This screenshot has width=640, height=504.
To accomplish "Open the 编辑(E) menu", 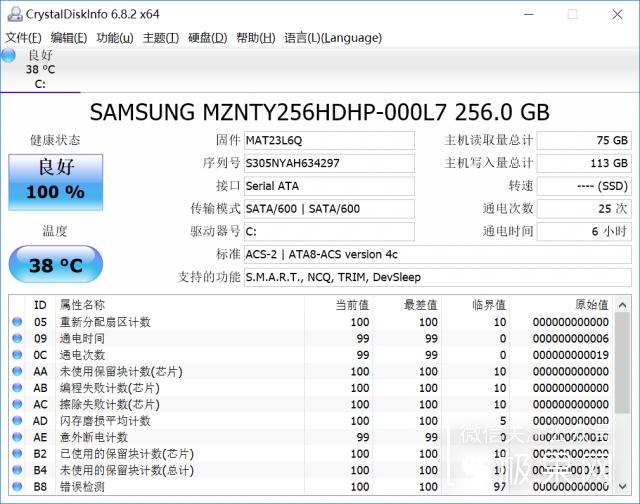I will 69,38.
